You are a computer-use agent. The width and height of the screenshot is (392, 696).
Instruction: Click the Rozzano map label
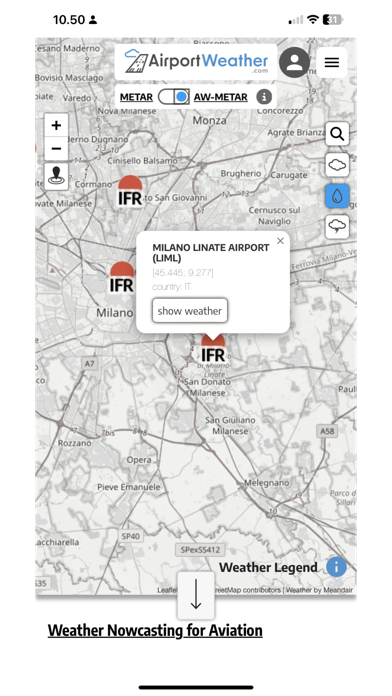(x=74, y=443)
